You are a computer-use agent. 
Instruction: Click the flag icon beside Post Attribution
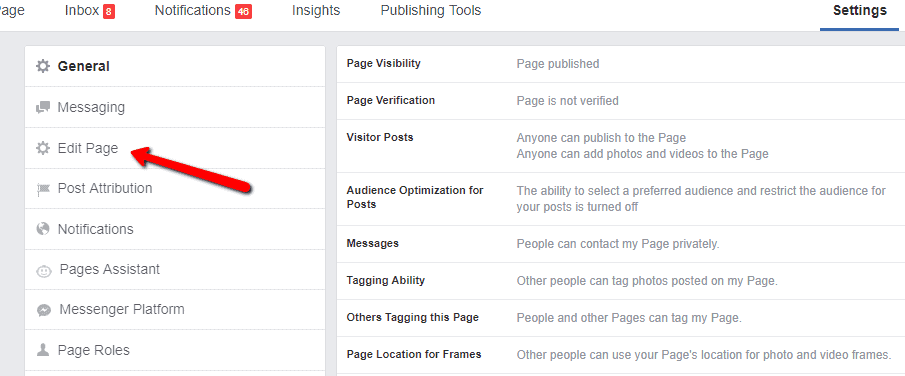click(43, 189)
